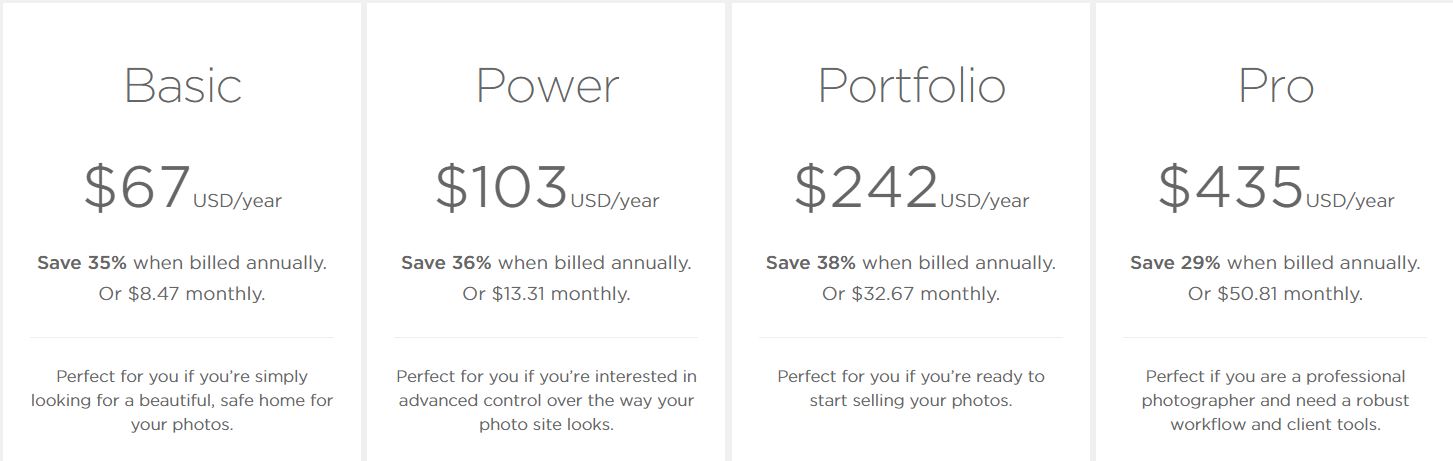1453x461 pixels.
Task: Click the $103 USD/year price
Action: click(547, 188)
